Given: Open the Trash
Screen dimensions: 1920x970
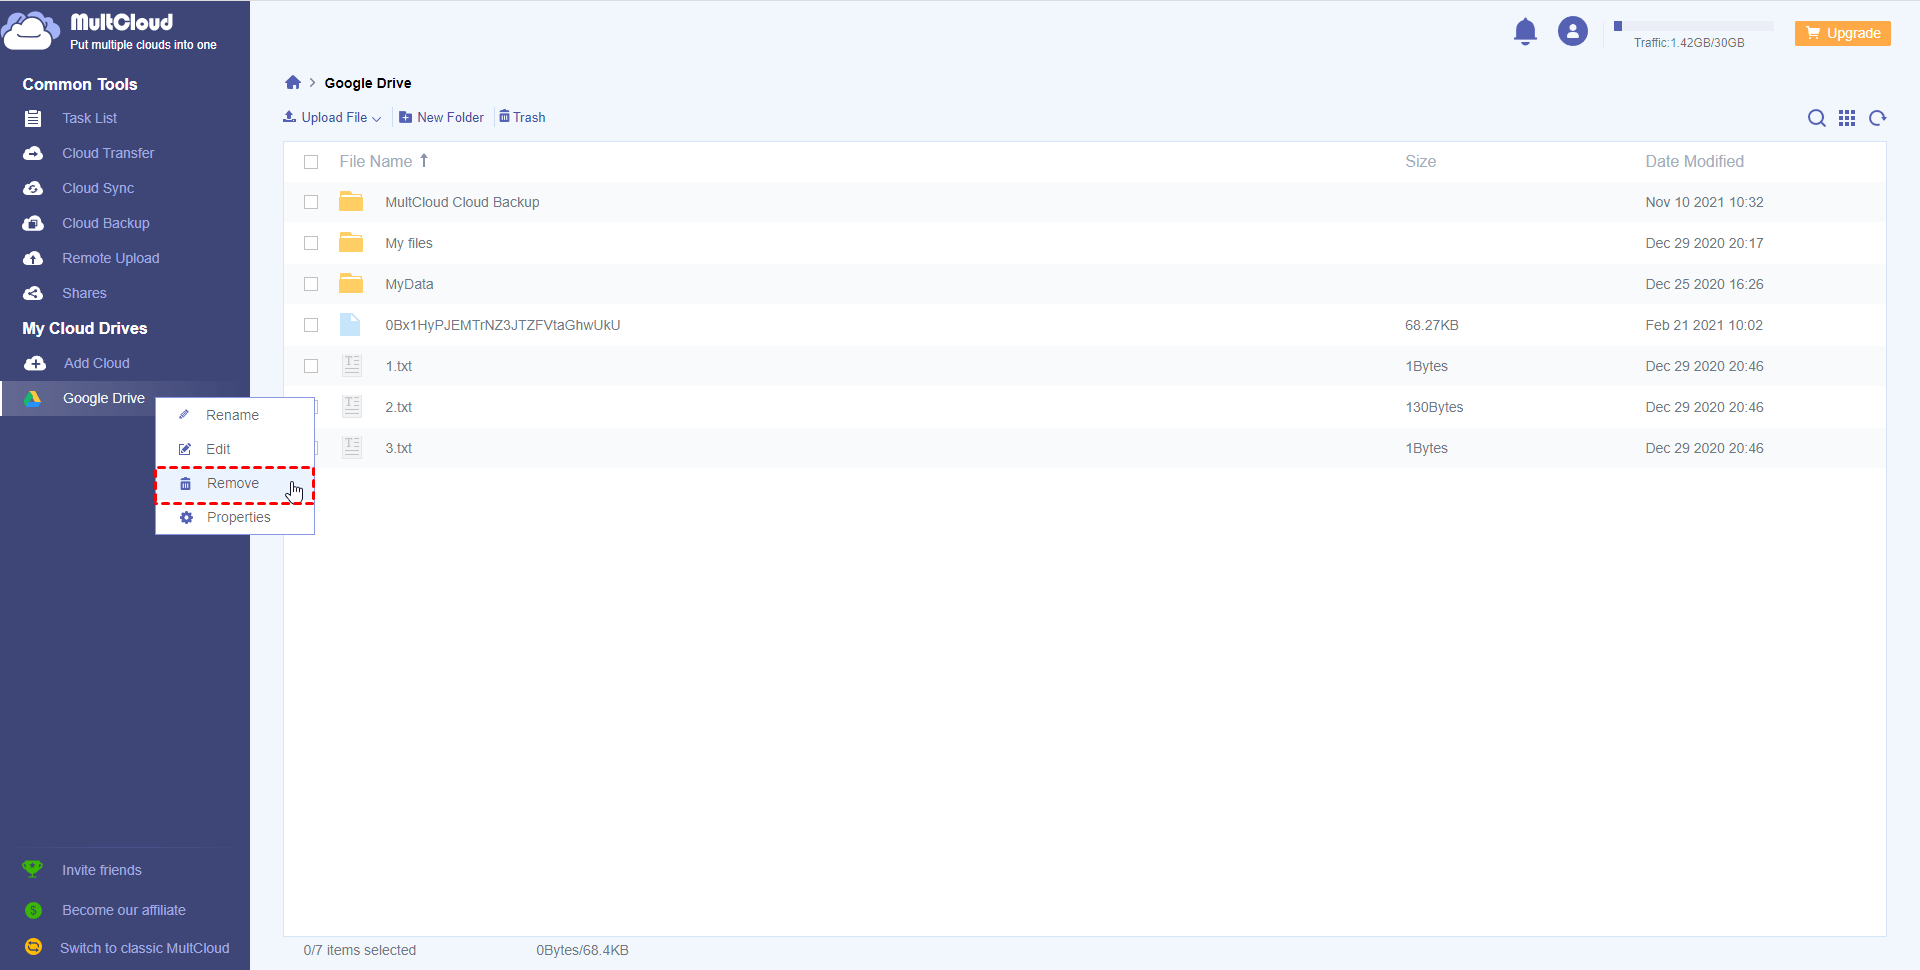Looking at the screenshot, I should click(522, 117).
